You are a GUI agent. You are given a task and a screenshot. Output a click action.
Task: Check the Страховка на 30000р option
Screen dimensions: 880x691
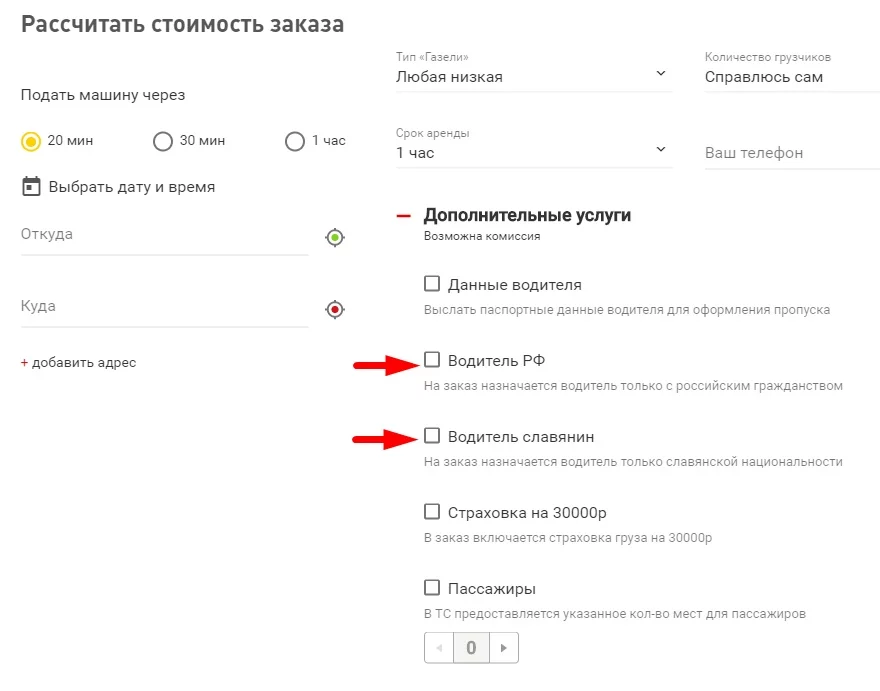432,512
